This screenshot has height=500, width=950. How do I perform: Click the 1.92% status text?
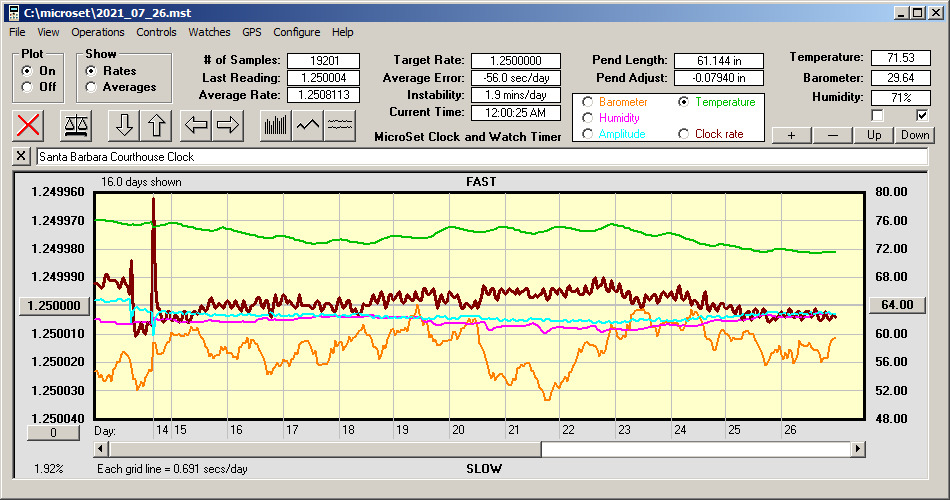pyautogui.click(x=48, y=468)
